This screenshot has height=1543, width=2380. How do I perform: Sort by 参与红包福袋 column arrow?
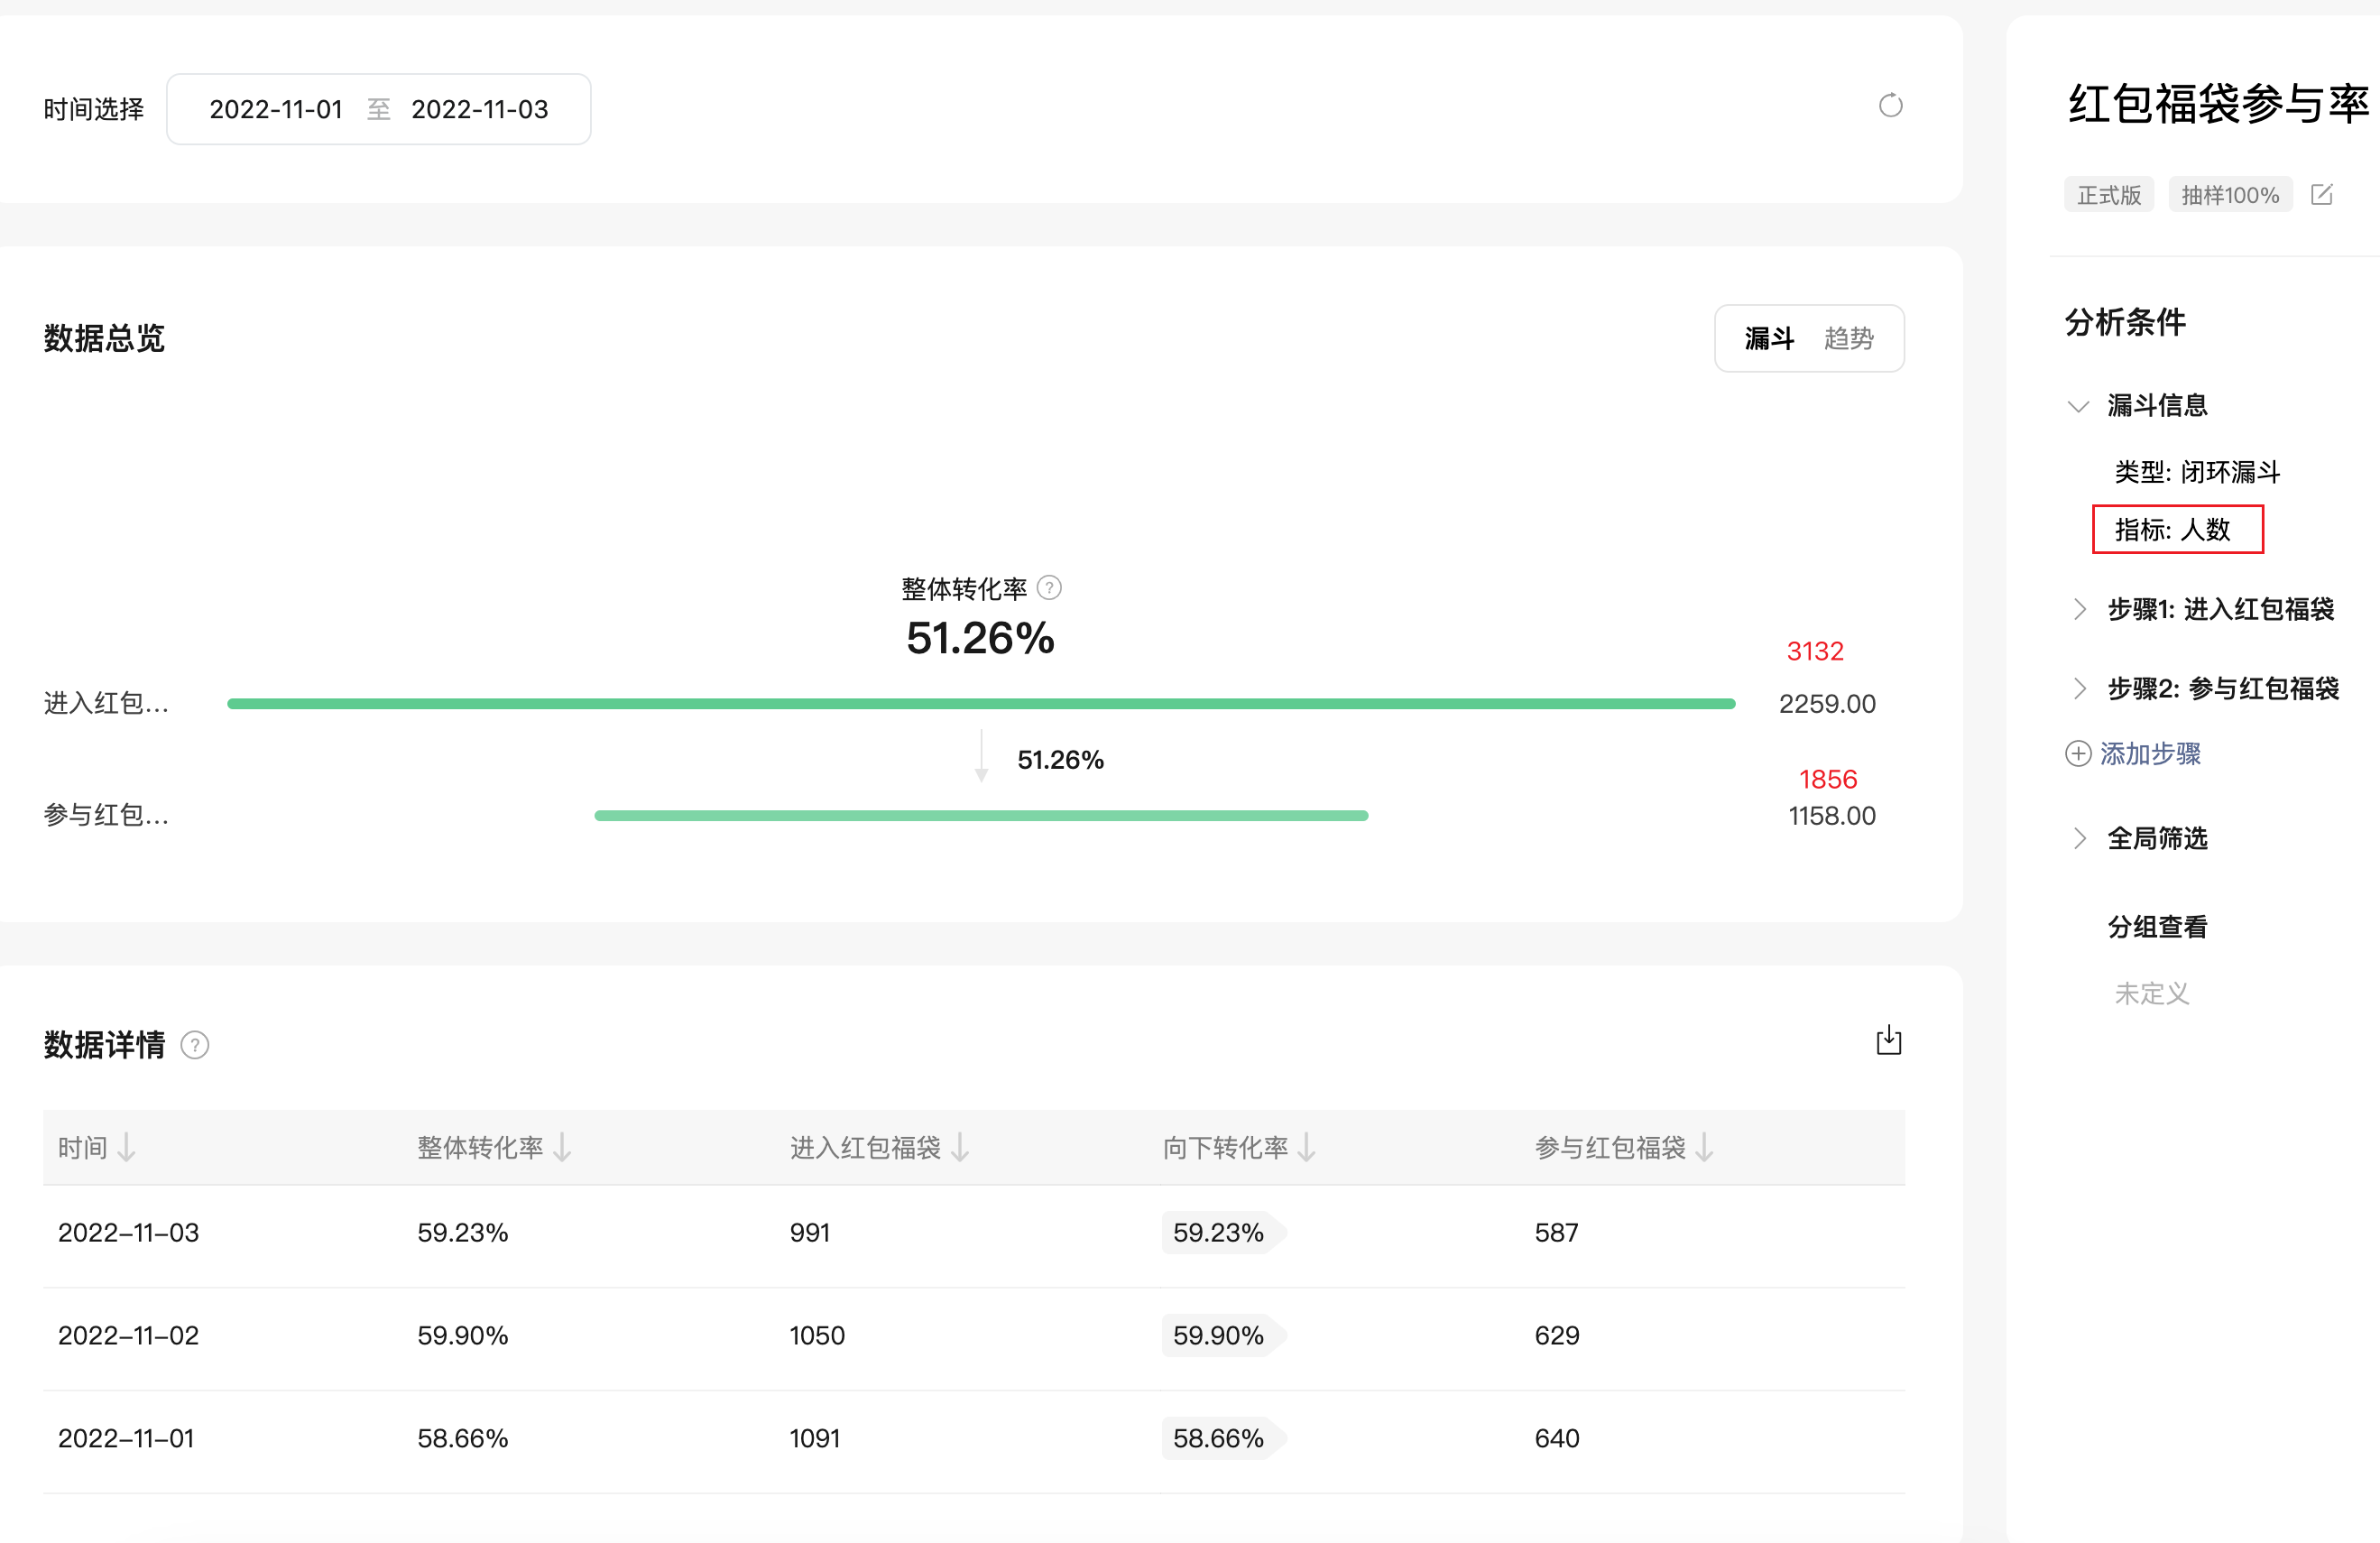tap(1705, 1147)
